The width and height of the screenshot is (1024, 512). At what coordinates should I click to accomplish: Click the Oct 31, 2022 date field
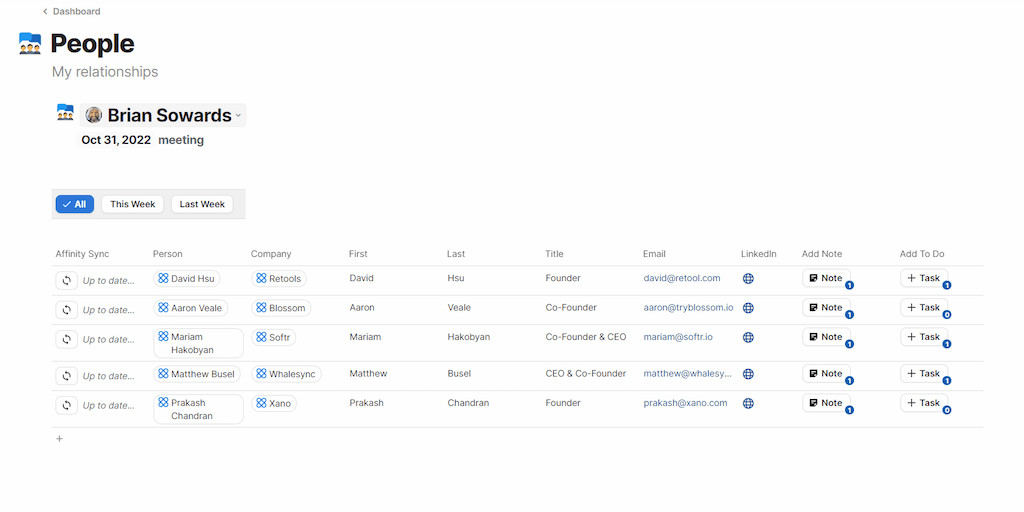coord(116,140)
